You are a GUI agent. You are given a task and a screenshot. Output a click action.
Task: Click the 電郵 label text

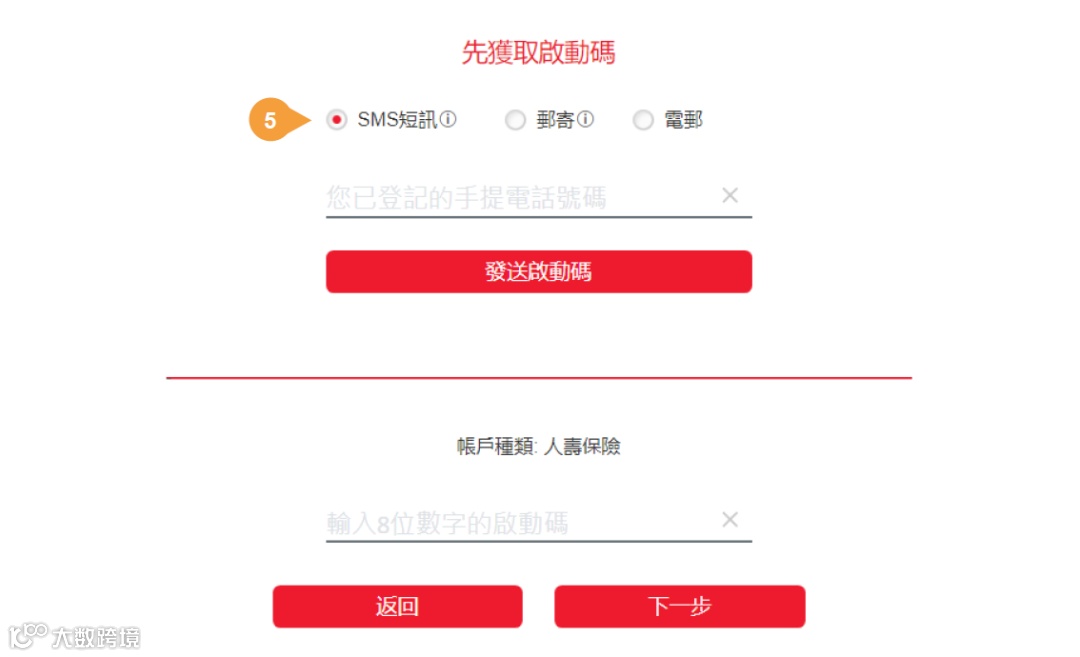[683, 120]
